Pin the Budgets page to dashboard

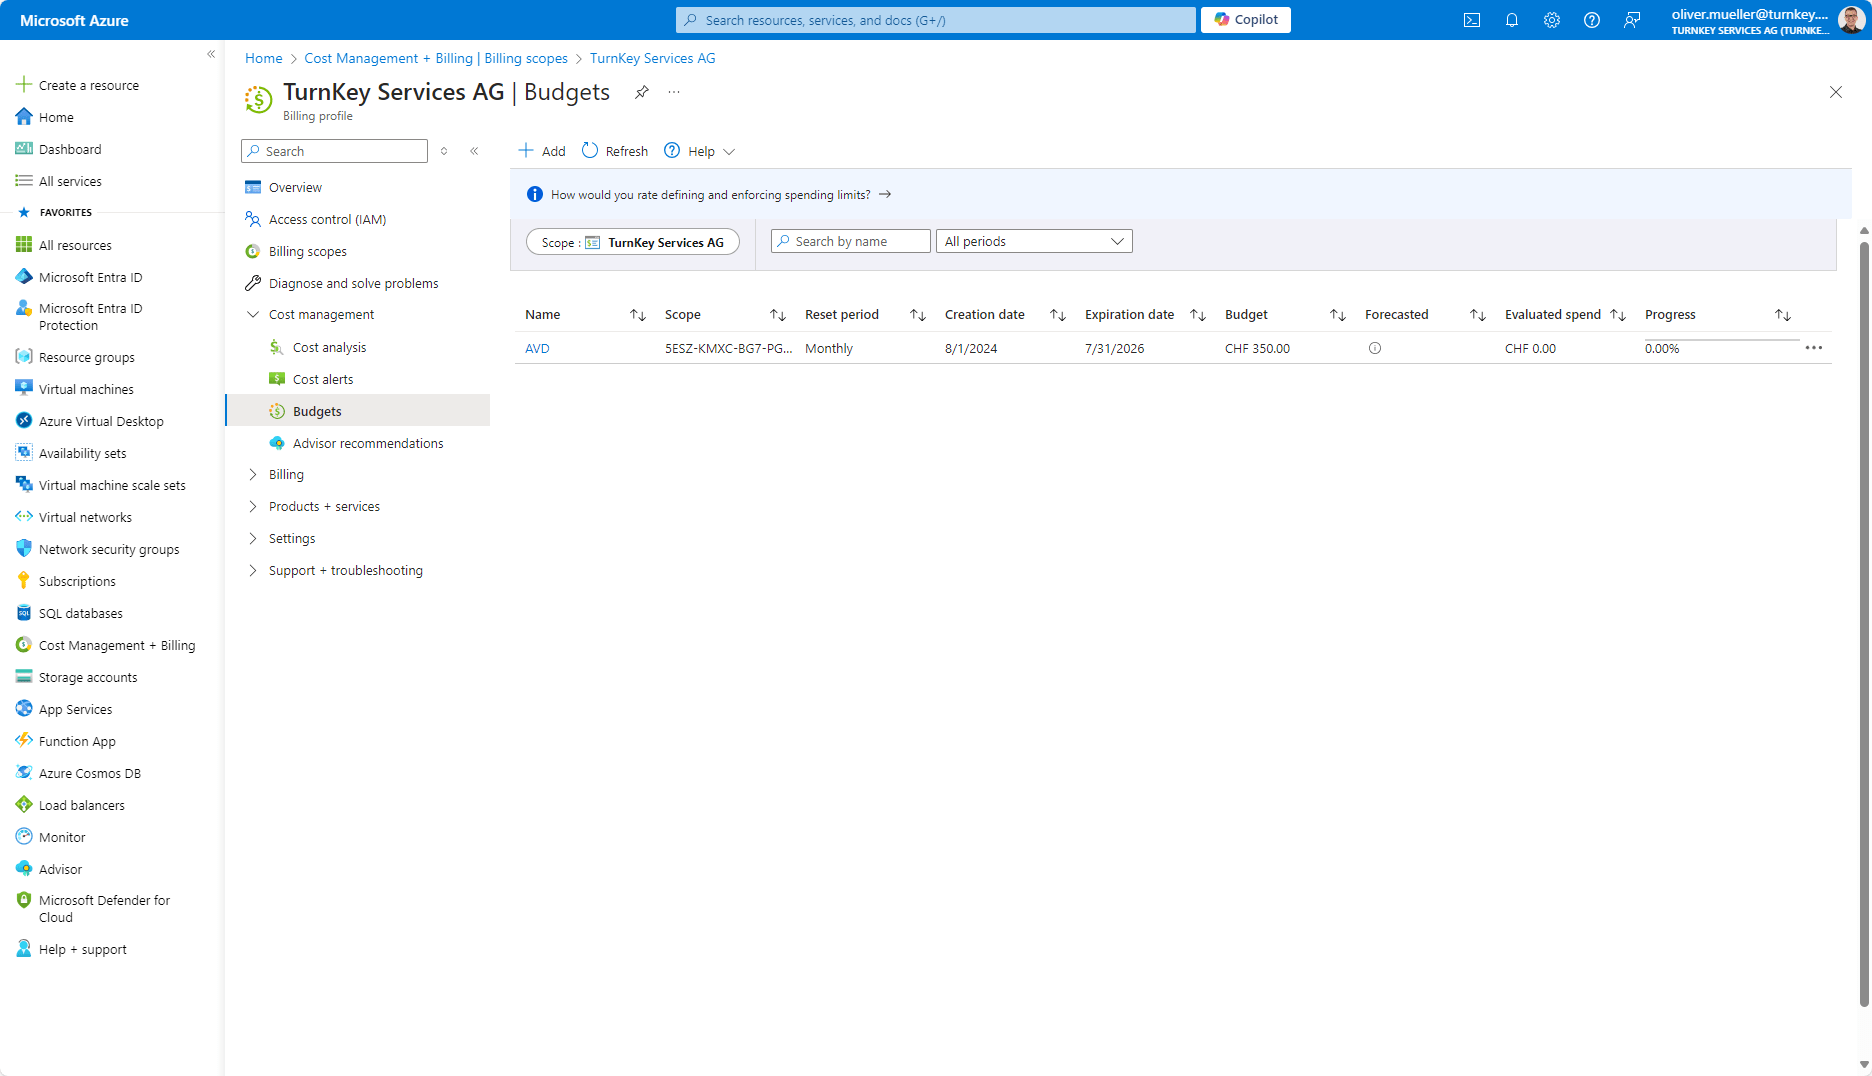point(642,92)
